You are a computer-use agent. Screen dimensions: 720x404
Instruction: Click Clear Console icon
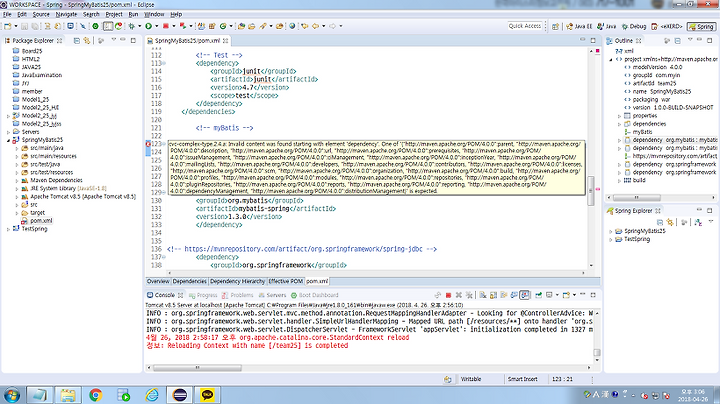tap(483, 295)
